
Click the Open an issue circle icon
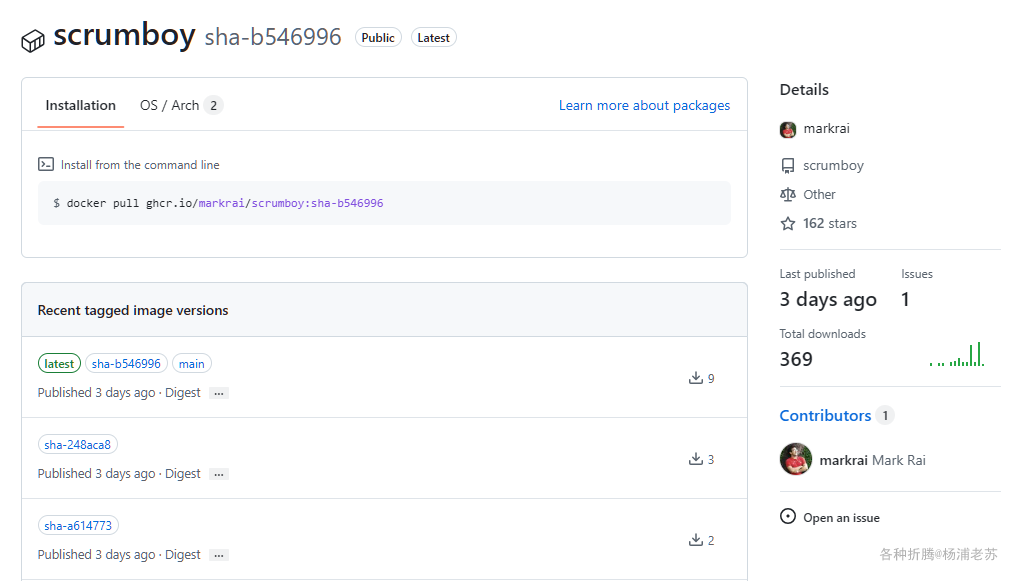pos(788,517)
